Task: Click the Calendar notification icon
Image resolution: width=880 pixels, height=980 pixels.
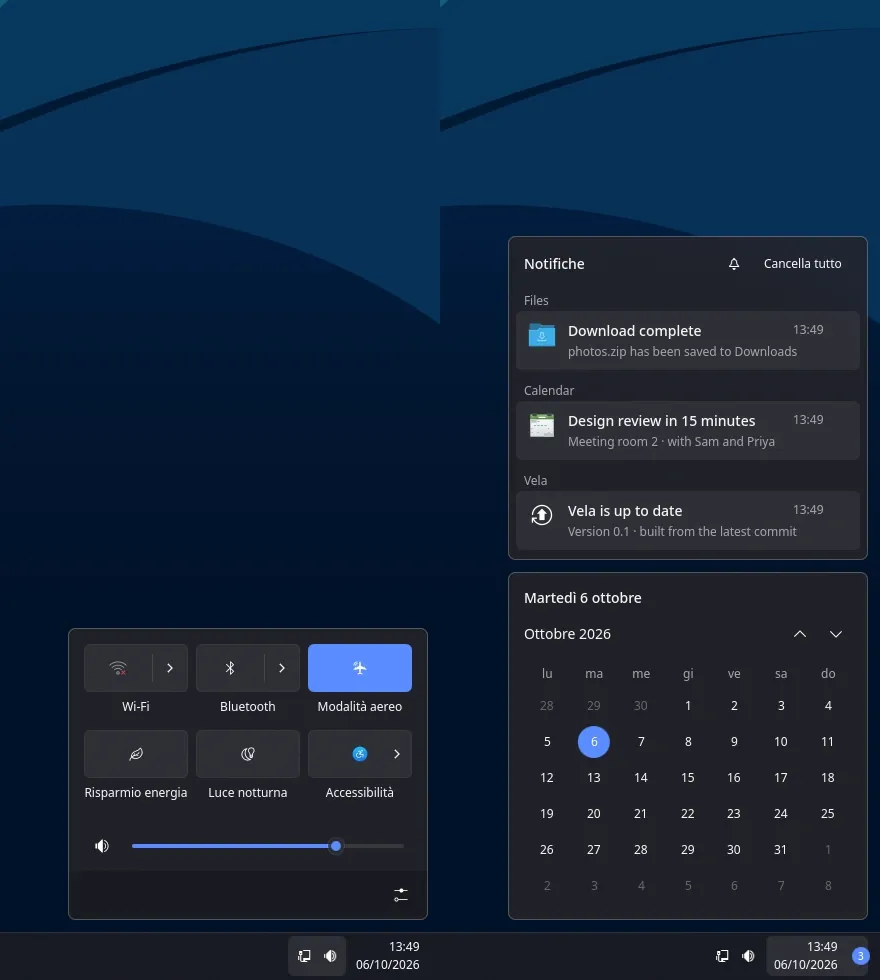Action: coord(542,426)
